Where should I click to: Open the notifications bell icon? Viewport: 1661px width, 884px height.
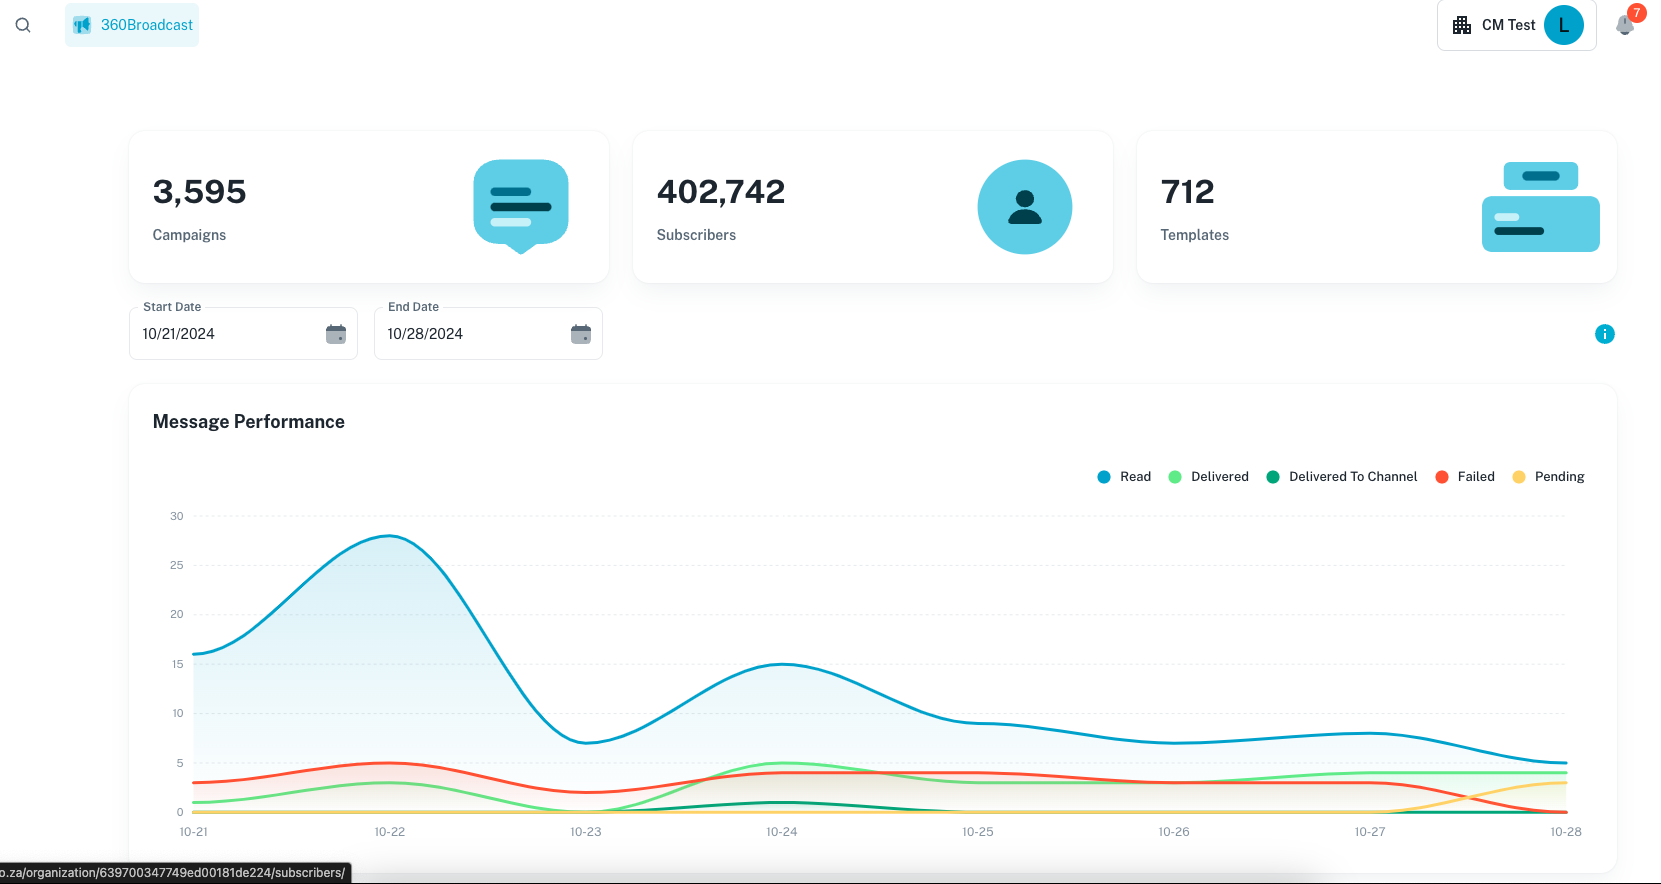(1625, 25)
